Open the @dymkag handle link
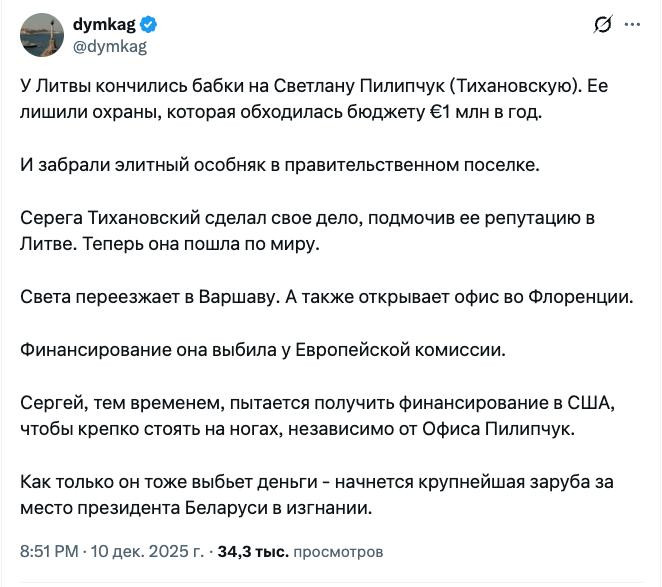 coord(110,46)
